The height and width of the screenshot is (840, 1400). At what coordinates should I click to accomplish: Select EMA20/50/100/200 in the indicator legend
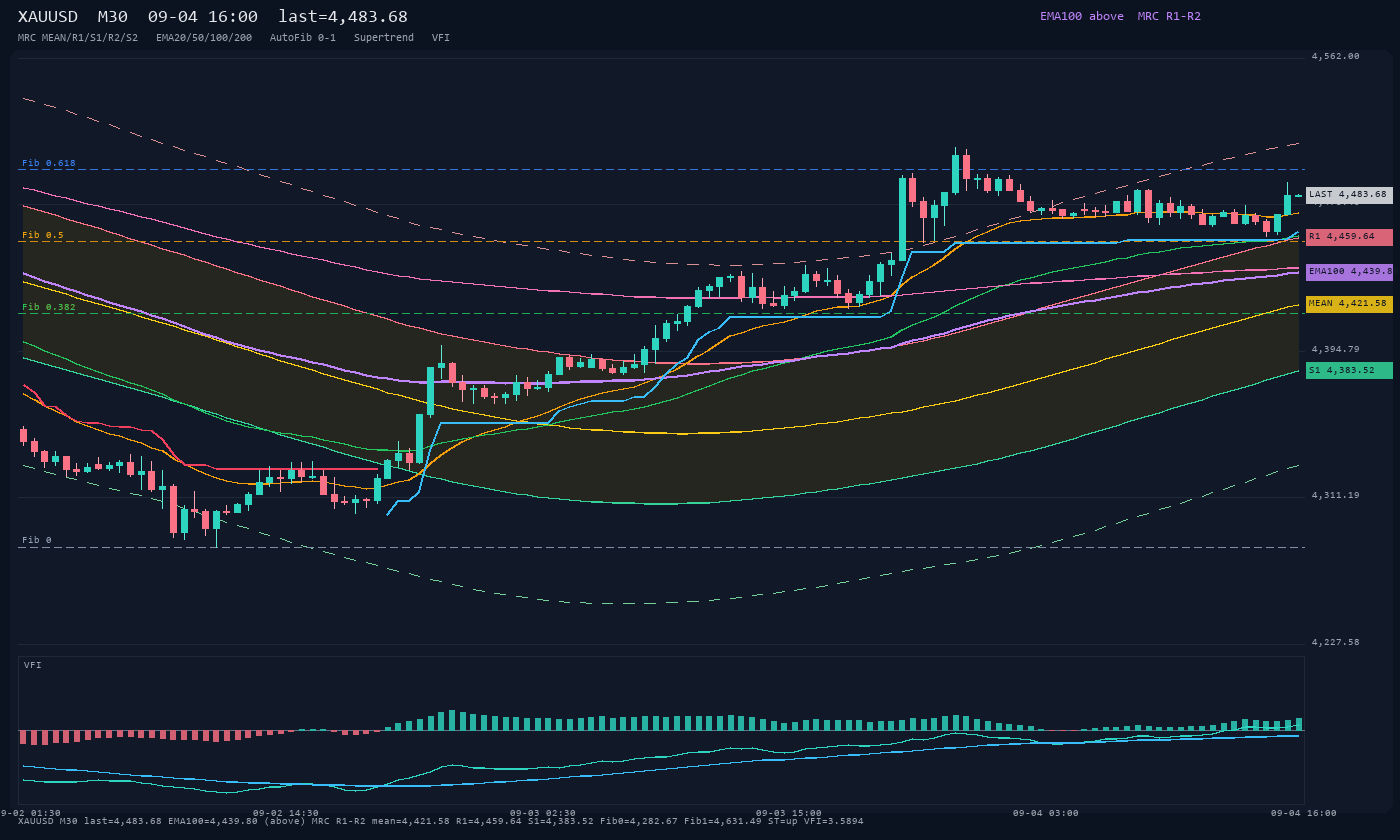[x=204, y=38]
